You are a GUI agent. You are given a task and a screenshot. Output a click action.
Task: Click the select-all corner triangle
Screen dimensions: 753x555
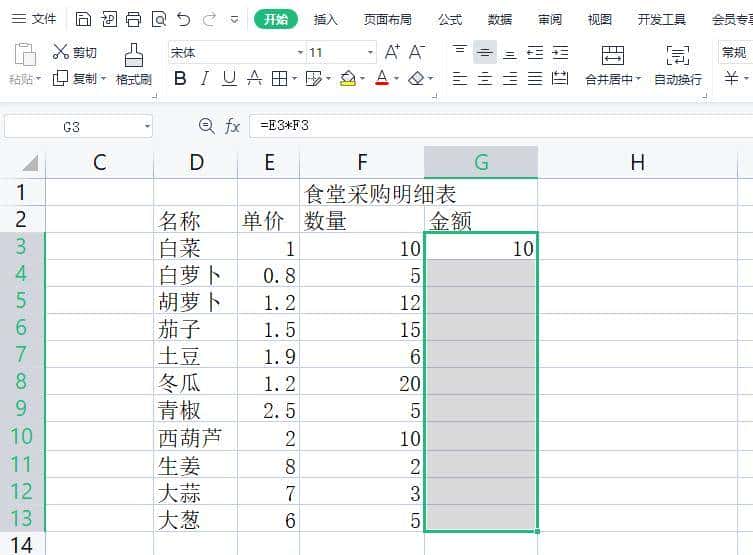29,163
